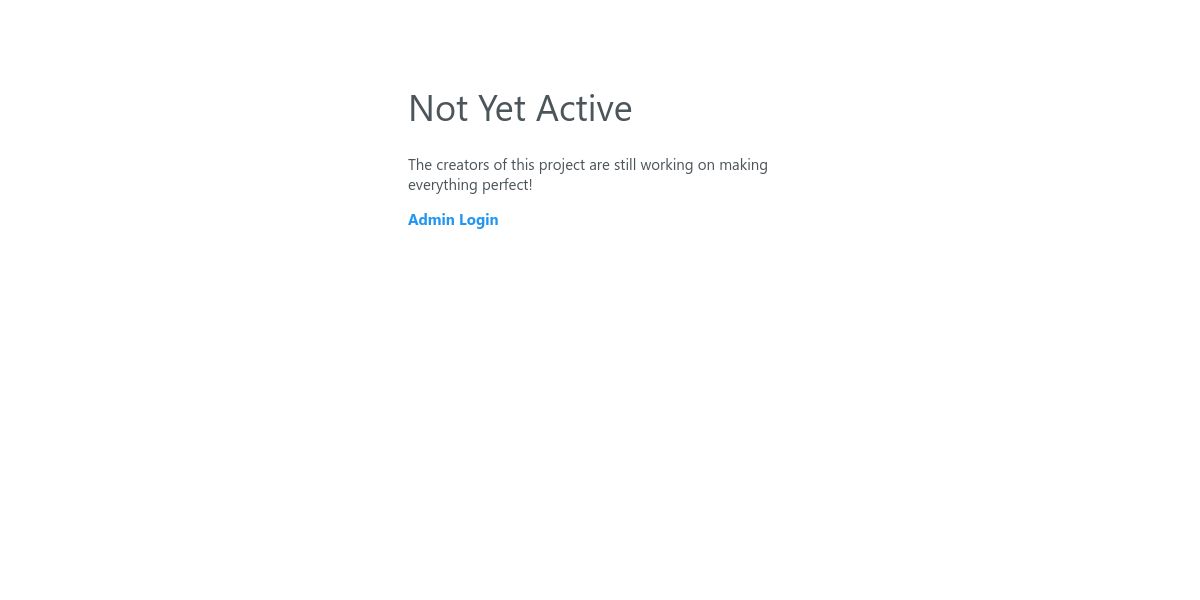The width and height of the screenshot is (1200, 600).
Task: Click the word 'The' starting the paragraph
Action: click(x=420, y=165)
